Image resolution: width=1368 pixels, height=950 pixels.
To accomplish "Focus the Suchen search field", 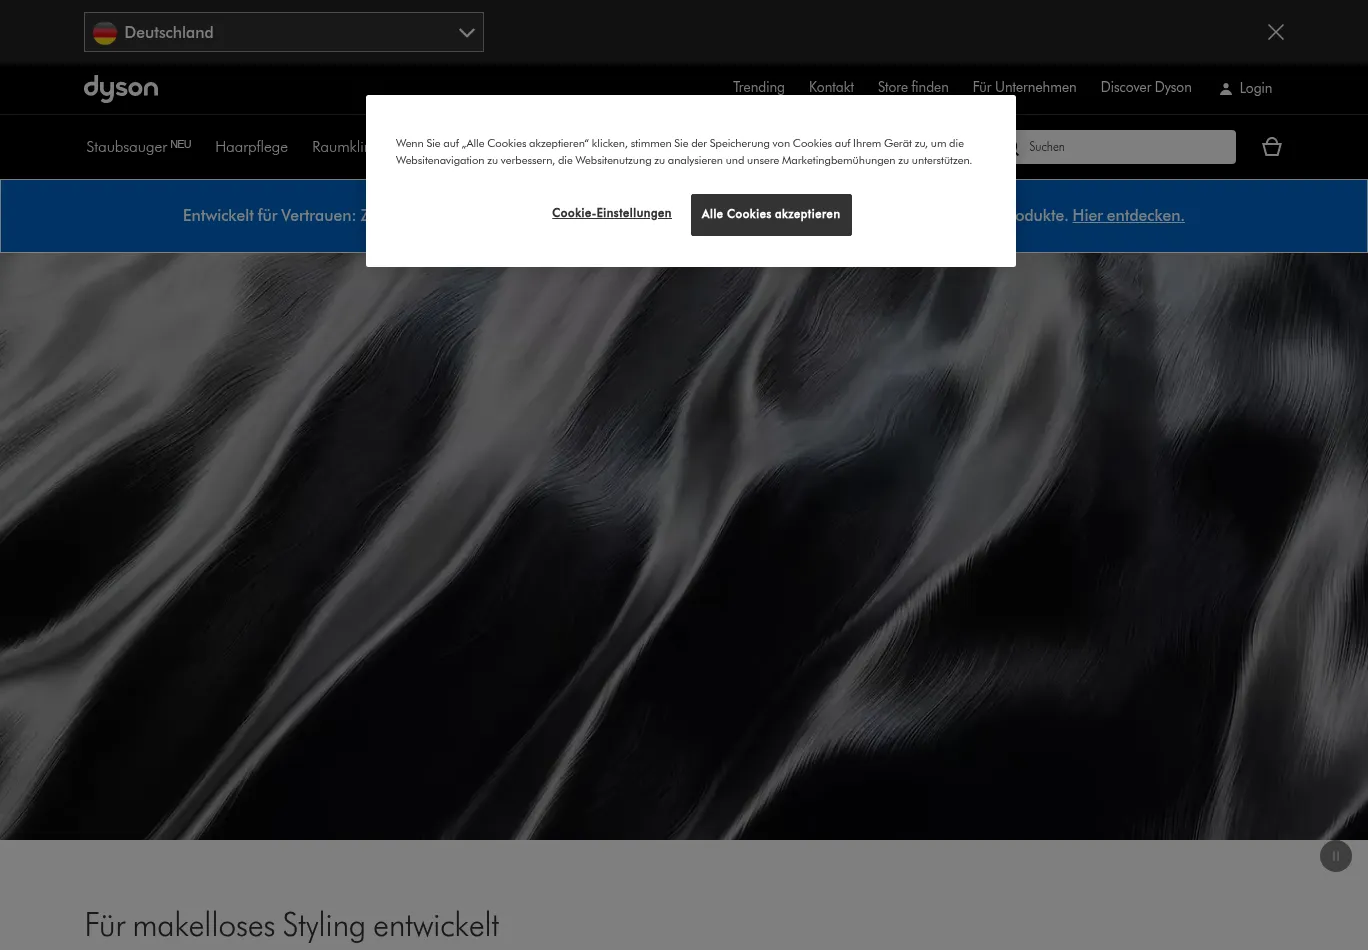I will coord(1125,147).
